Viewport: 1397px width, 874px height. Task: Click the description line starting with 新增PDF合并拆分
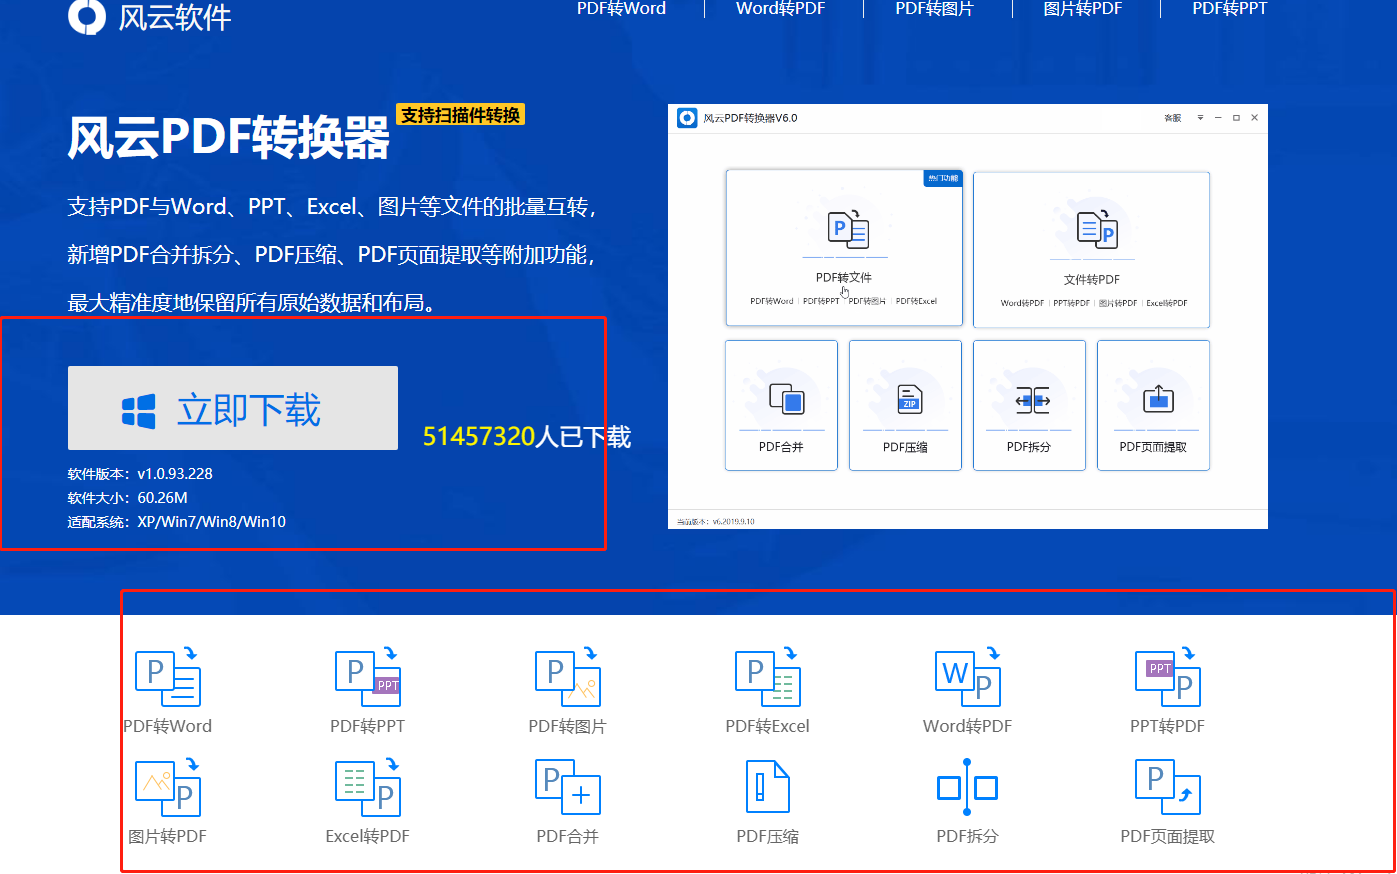(x=332, y=255)
